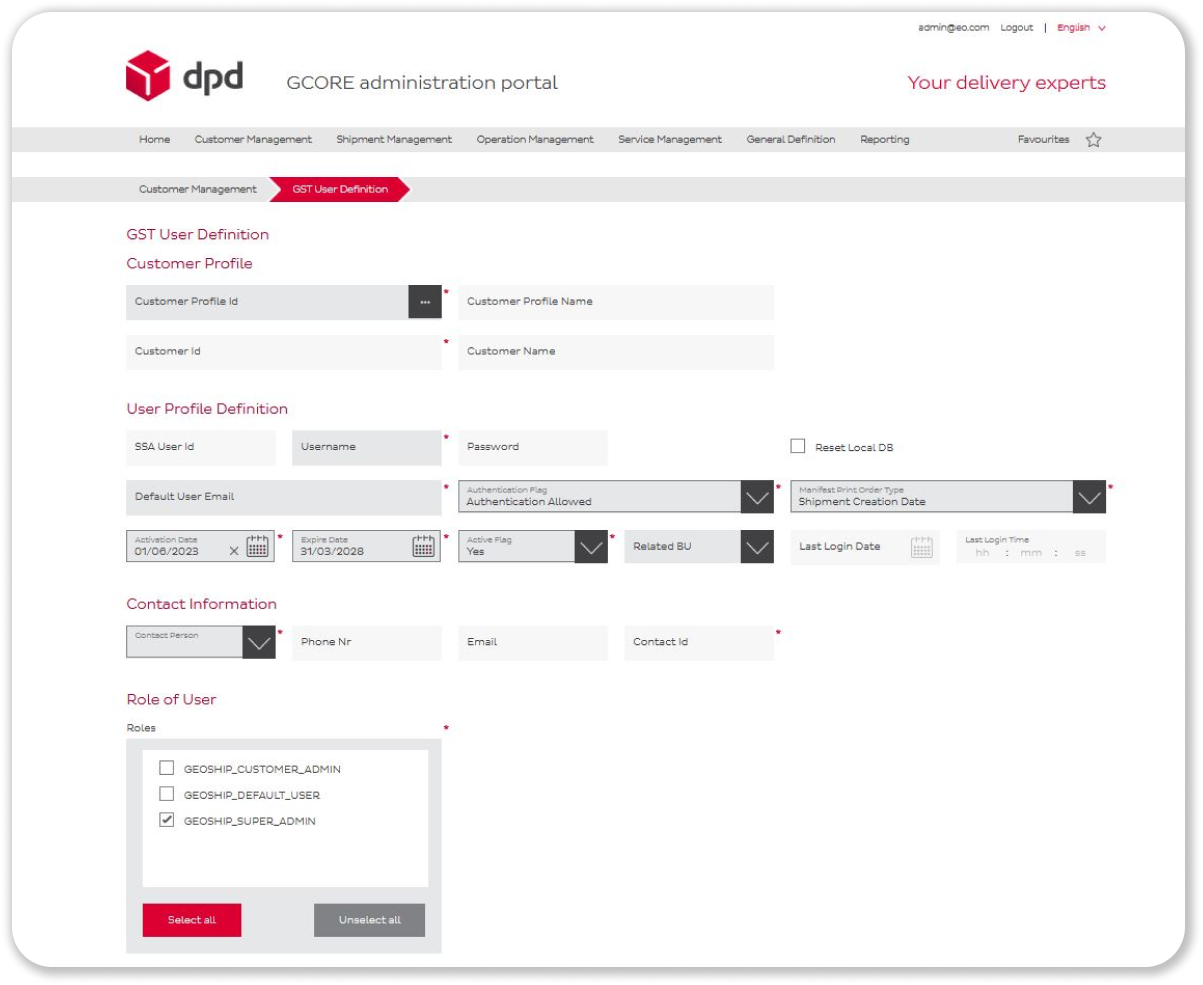Open the Expire Date calendar picker
This screenshot has height=985, width=1203.
pyautogui.click(x=424, y=546)
